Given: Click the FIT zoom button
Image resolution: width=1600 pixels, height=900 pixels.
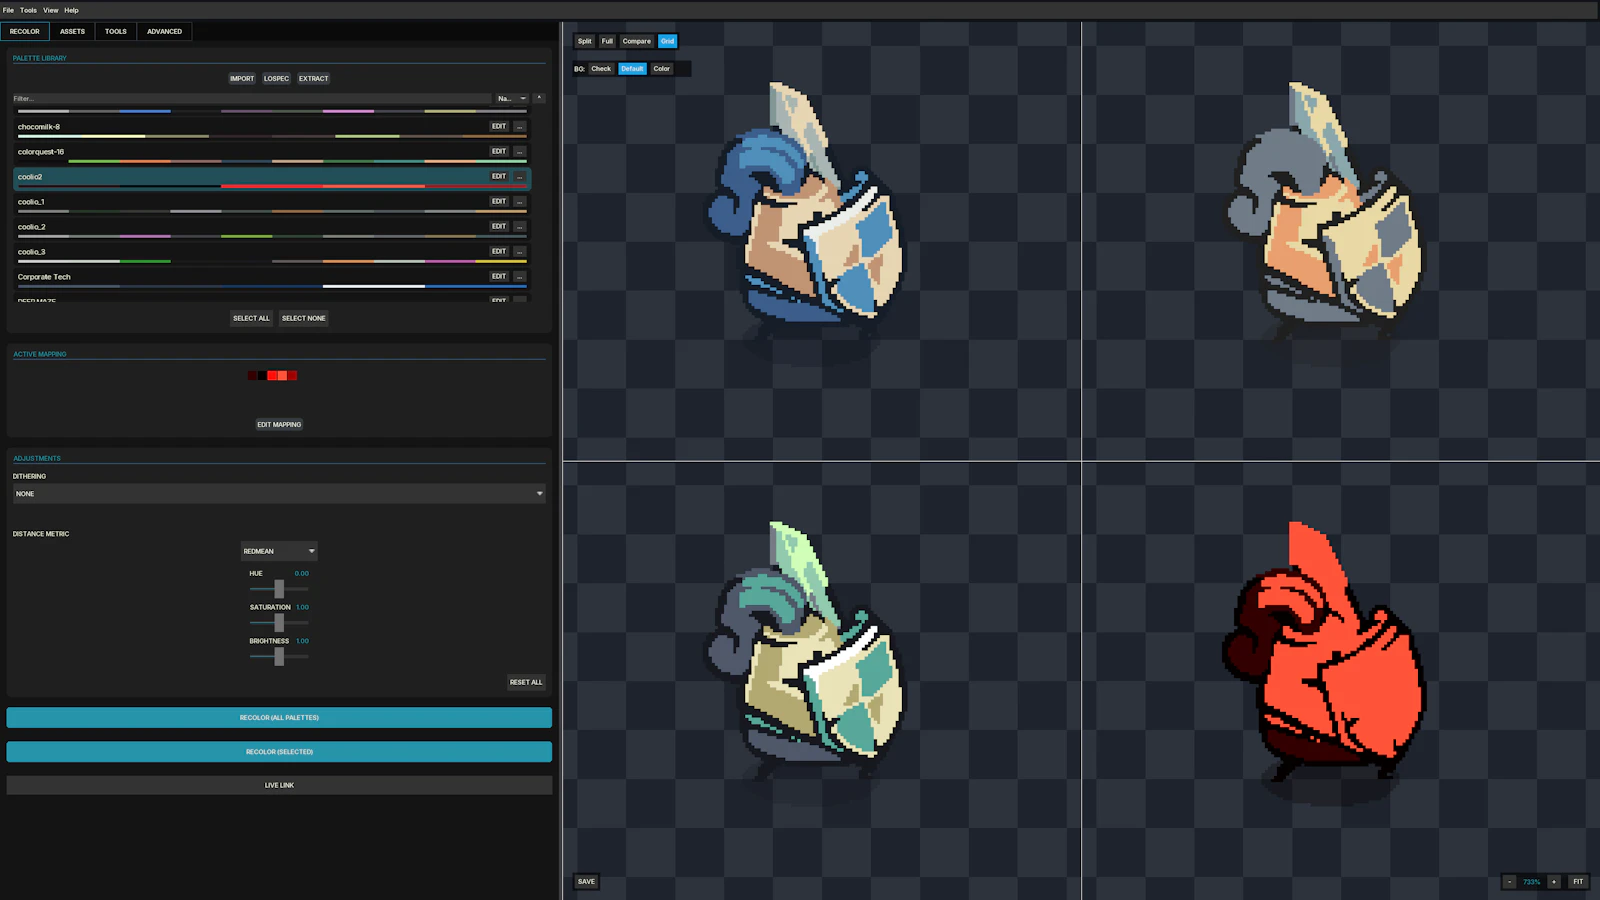Looking at the screenshot, I should (1578, 882).
